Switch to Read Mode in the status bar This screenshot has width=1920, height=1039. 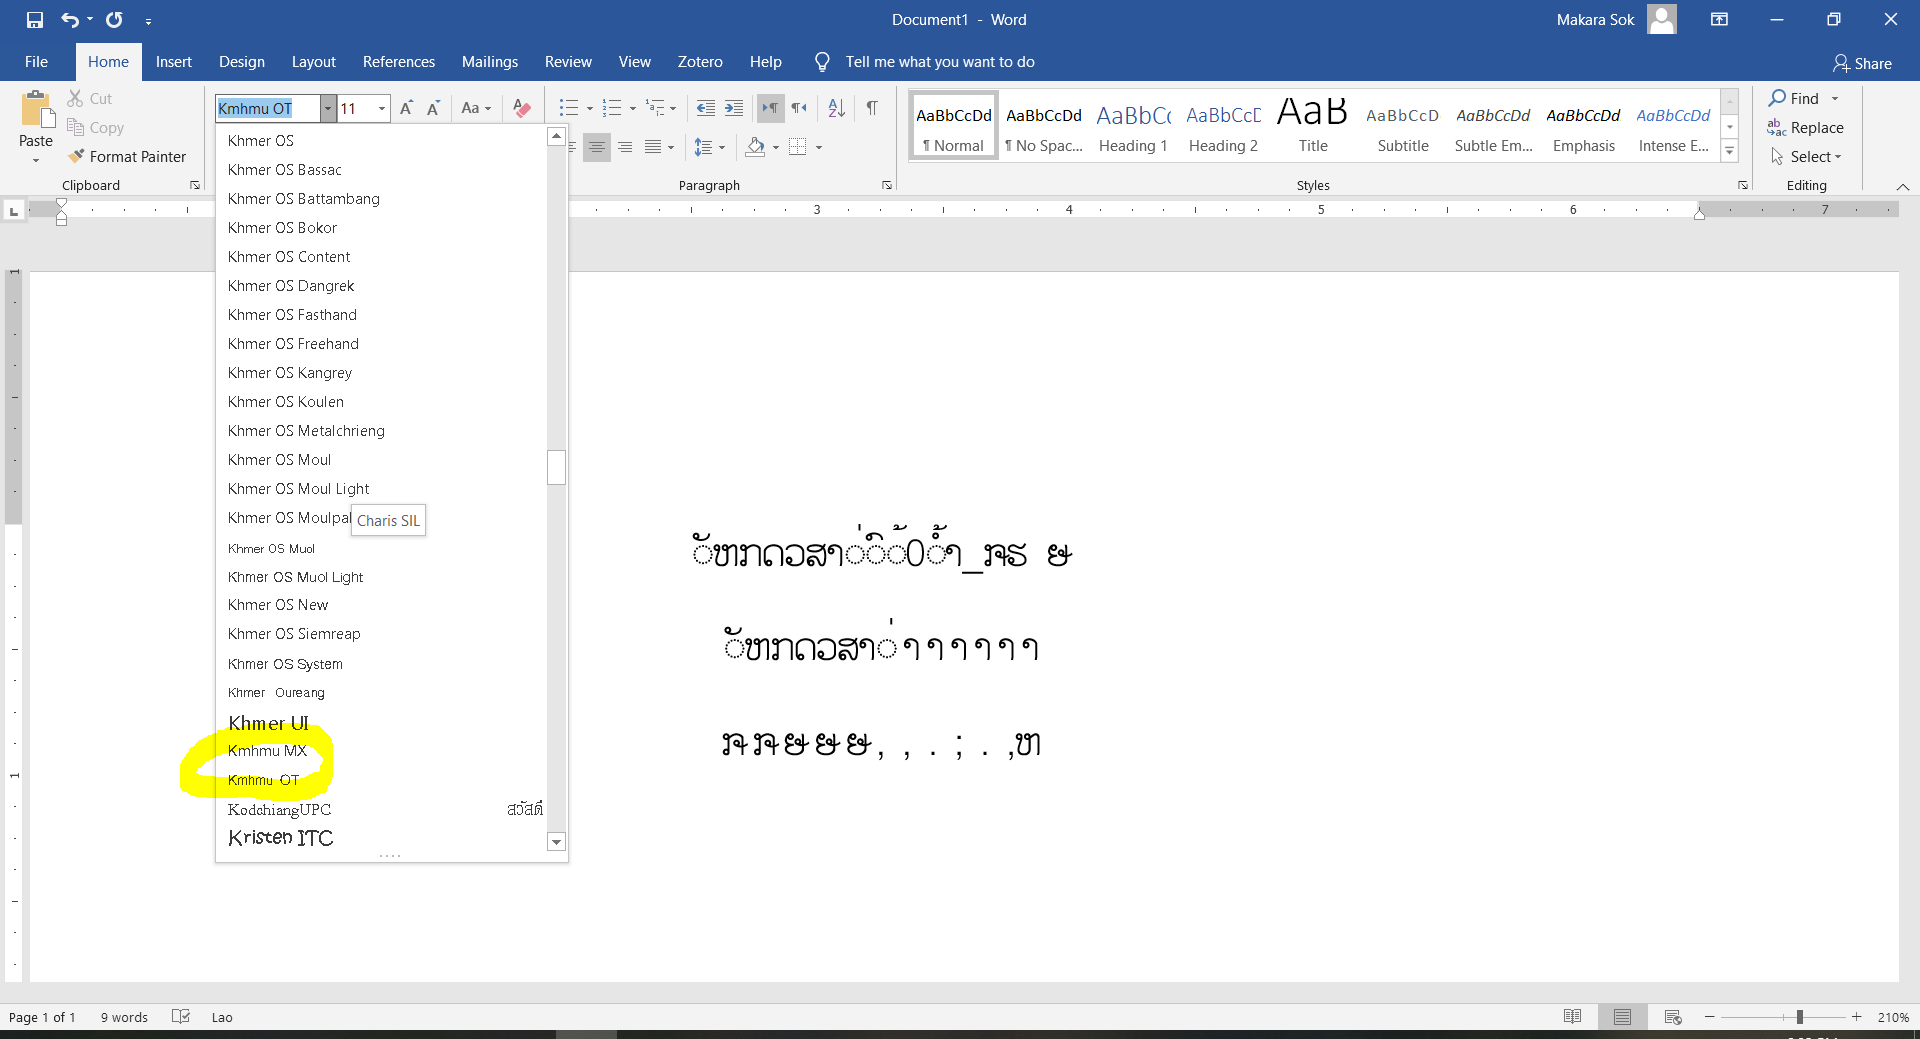pyautogui.click(x=1572, y=1016)
